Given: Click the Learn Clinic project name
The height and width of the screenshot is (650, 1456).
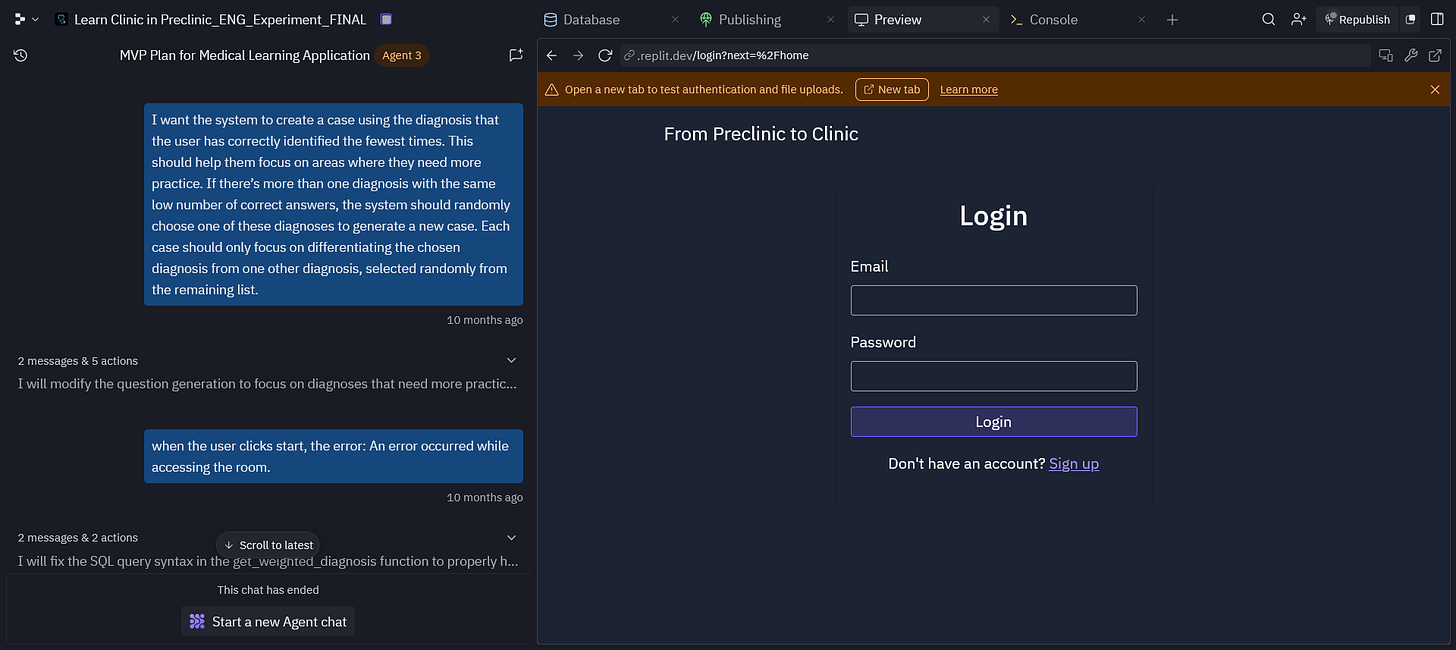Looking at the screenshot, I should (220, 19).
